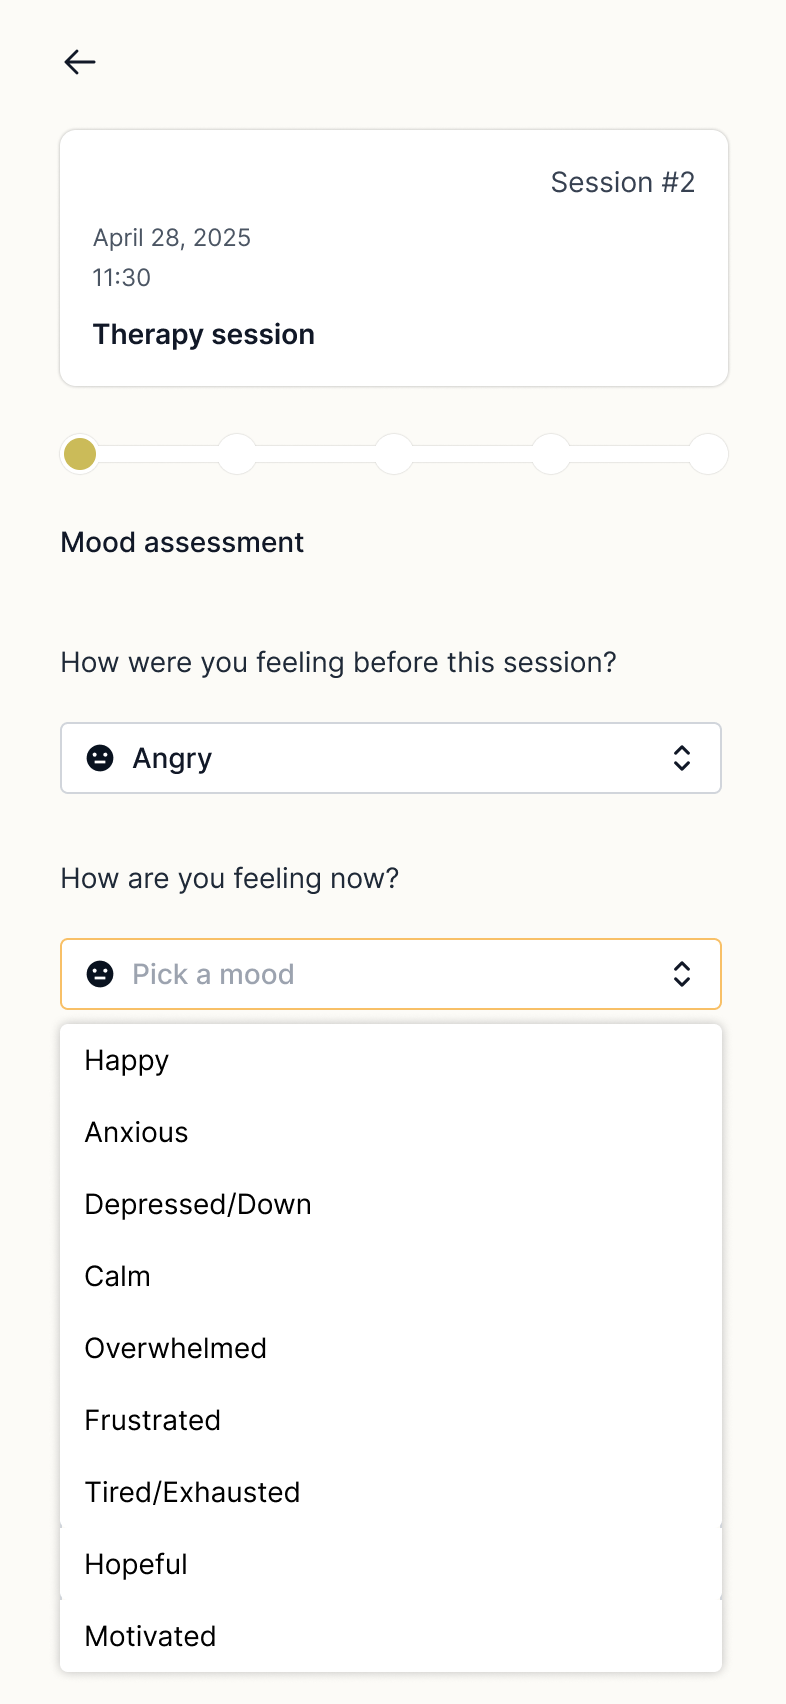Screen dimensions: 786x1704
Task: Click the back arrow icon
Action: [79, 62]
